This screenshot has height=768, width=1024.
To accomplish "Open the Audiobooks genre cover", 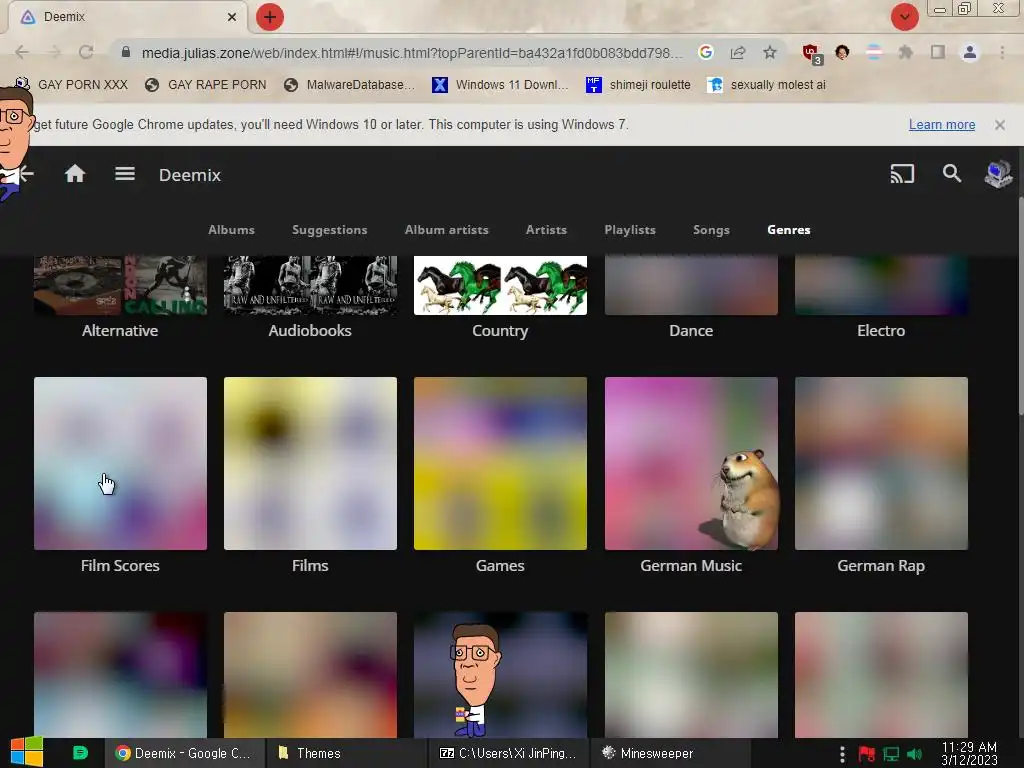I will (310, 285).
